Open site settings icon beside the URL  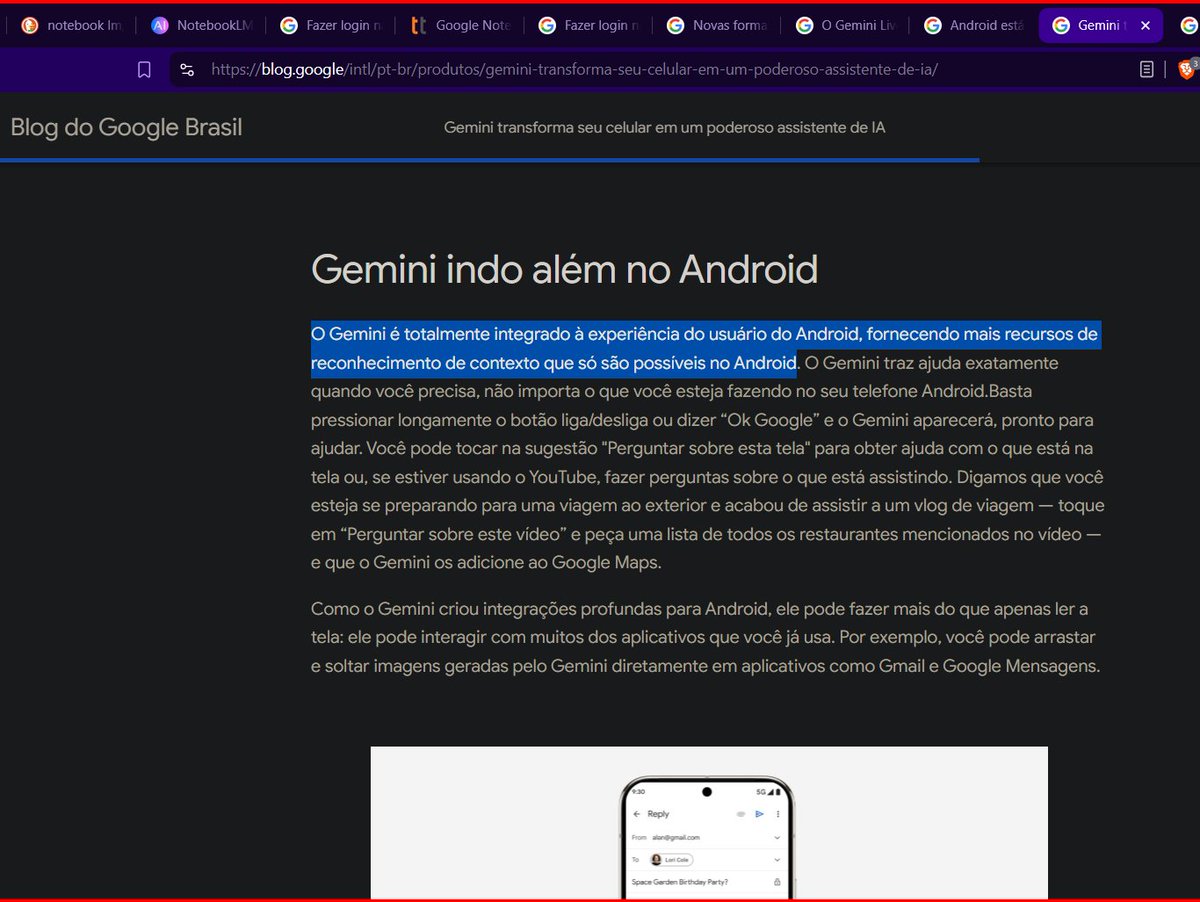tap(186, 69)
